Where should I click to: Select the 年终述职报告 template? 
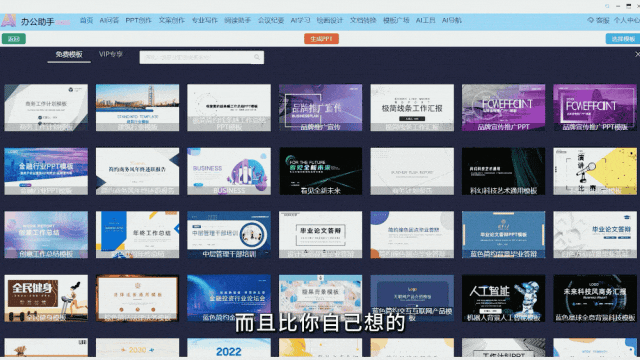[137, 171]
